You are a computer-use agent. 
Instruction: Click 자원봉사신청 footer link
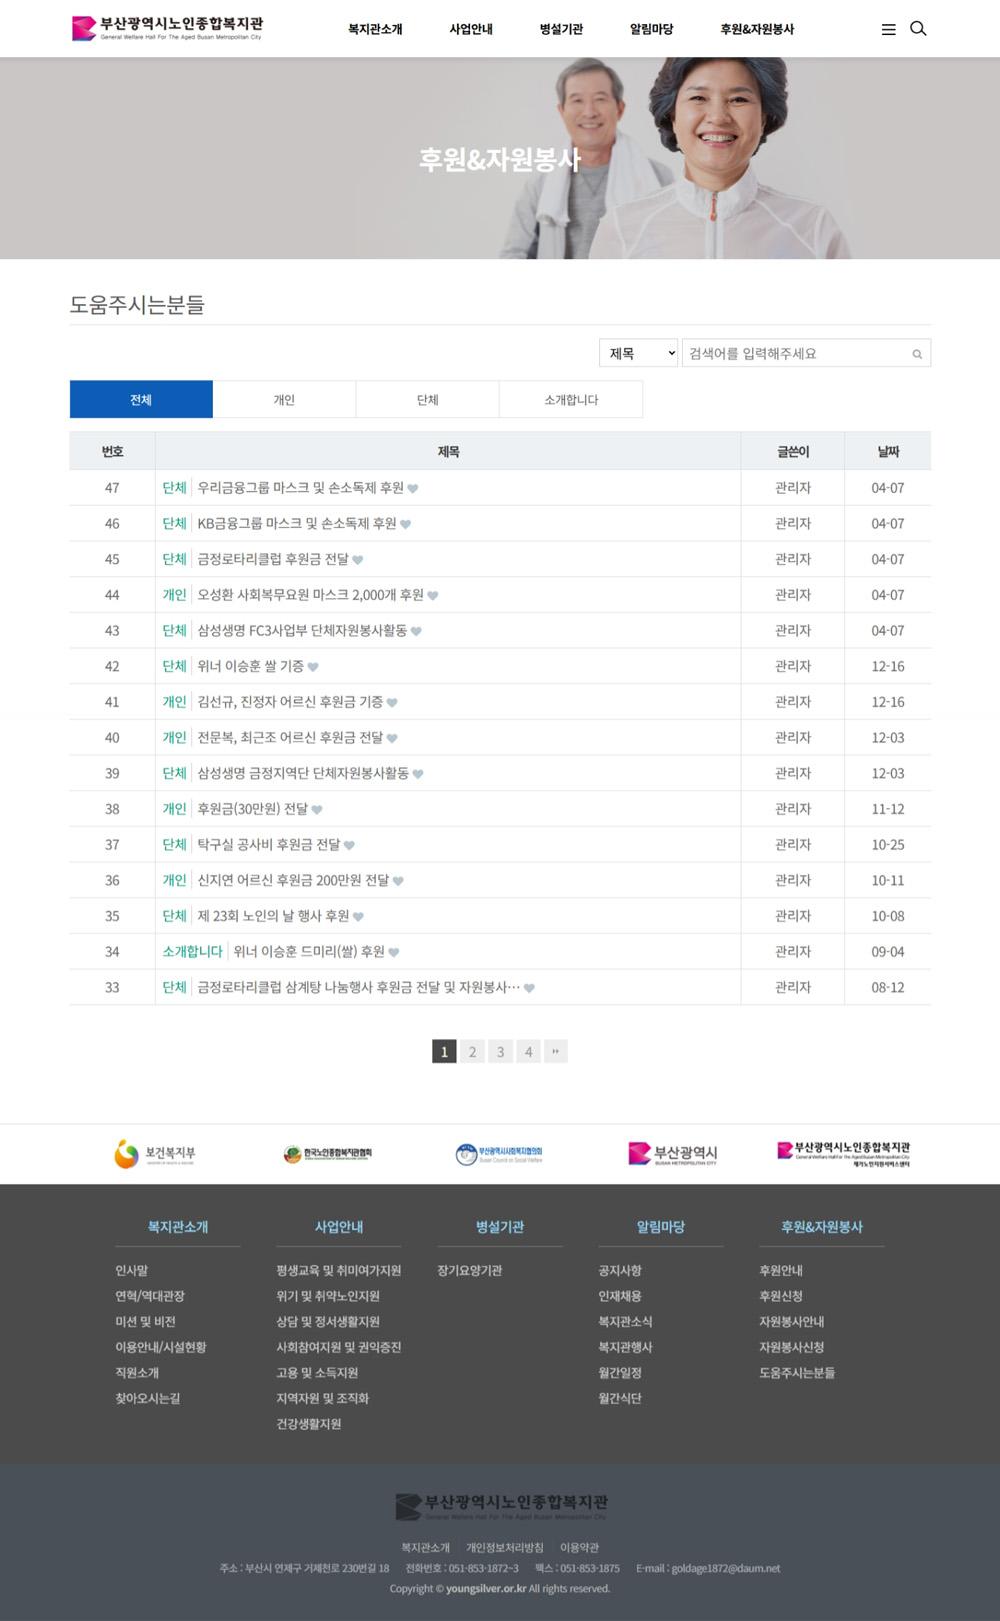pos(792,1348)
